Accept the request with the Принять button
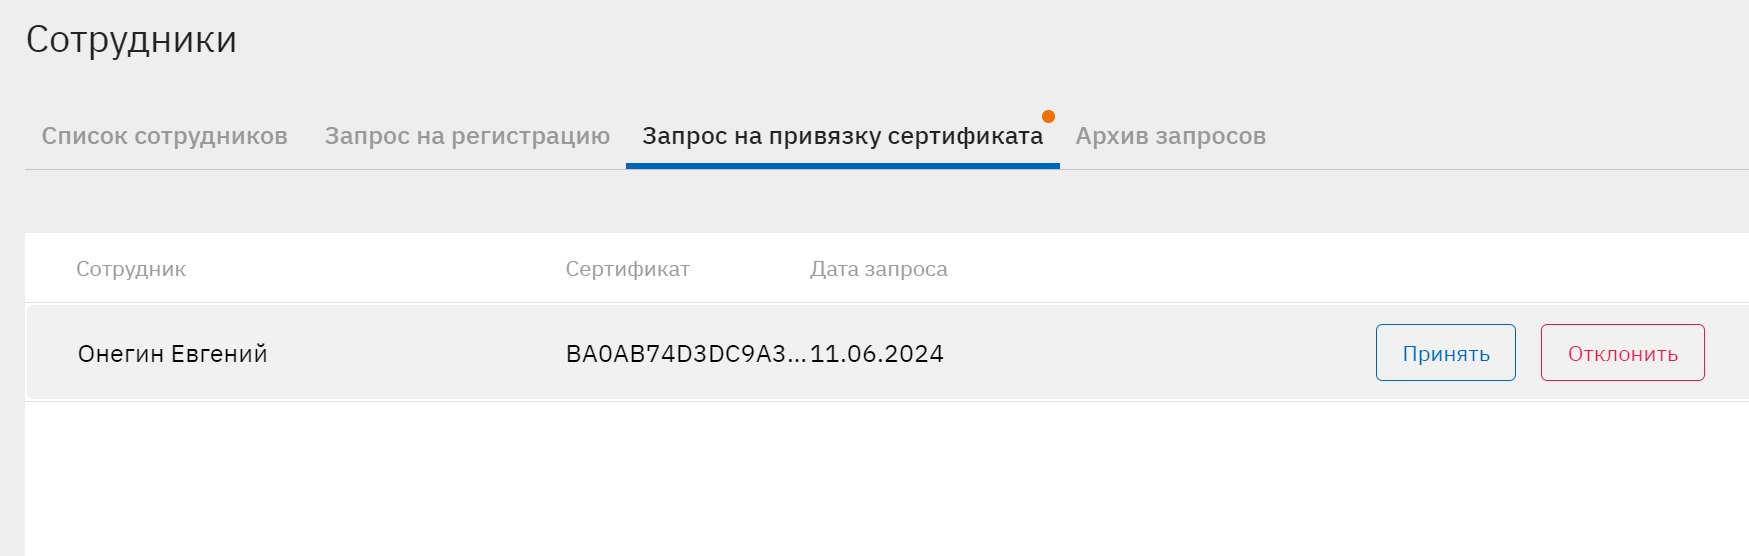Viewport: 1749px width, 556px height. 1445,353
